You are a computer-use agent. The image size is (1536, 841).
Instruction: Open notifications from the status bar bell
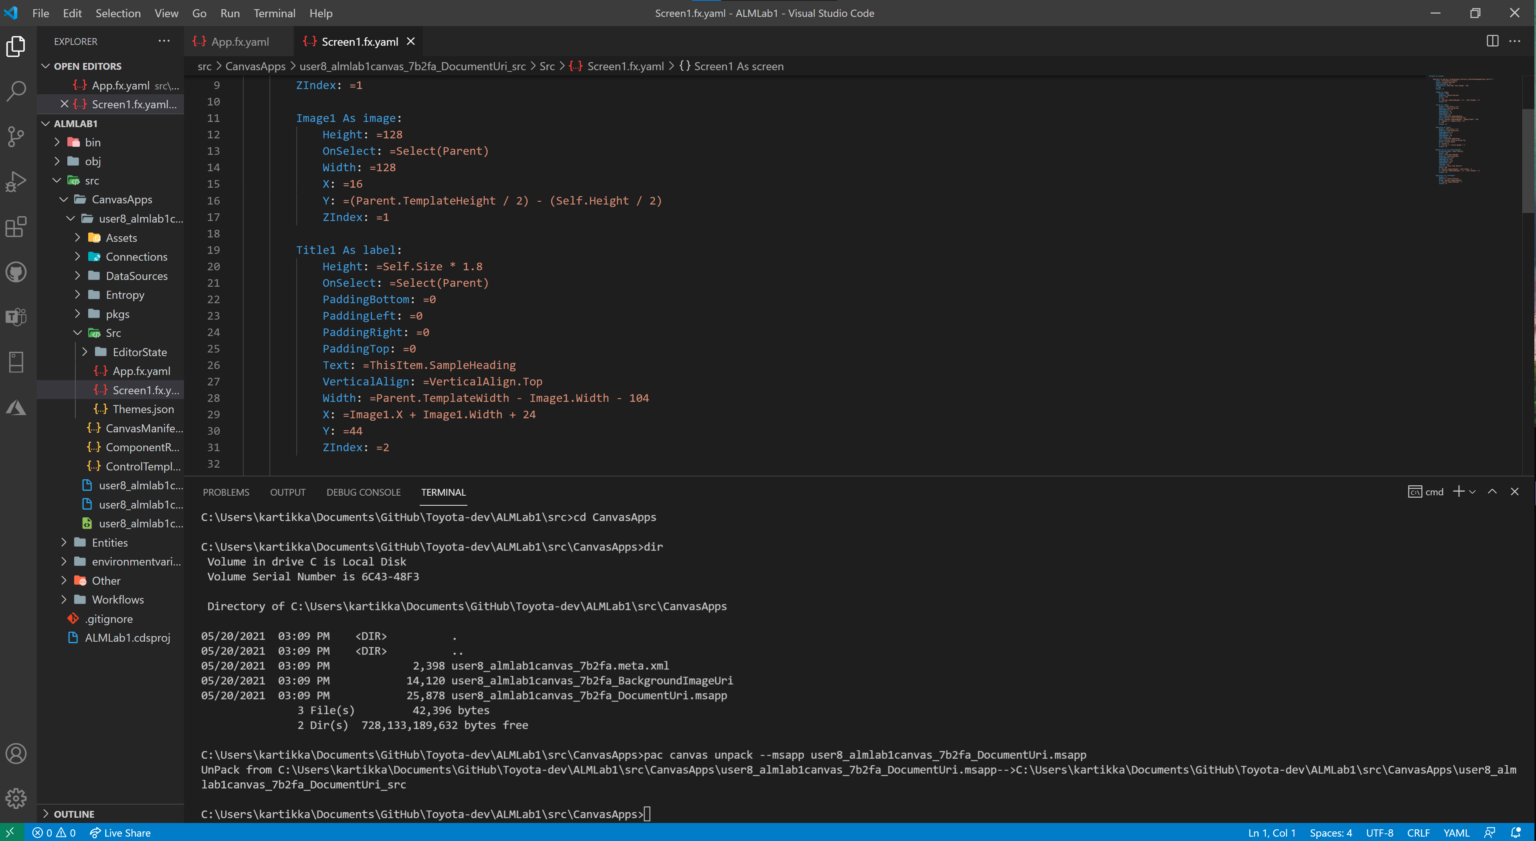click(x=1518, y=832)
